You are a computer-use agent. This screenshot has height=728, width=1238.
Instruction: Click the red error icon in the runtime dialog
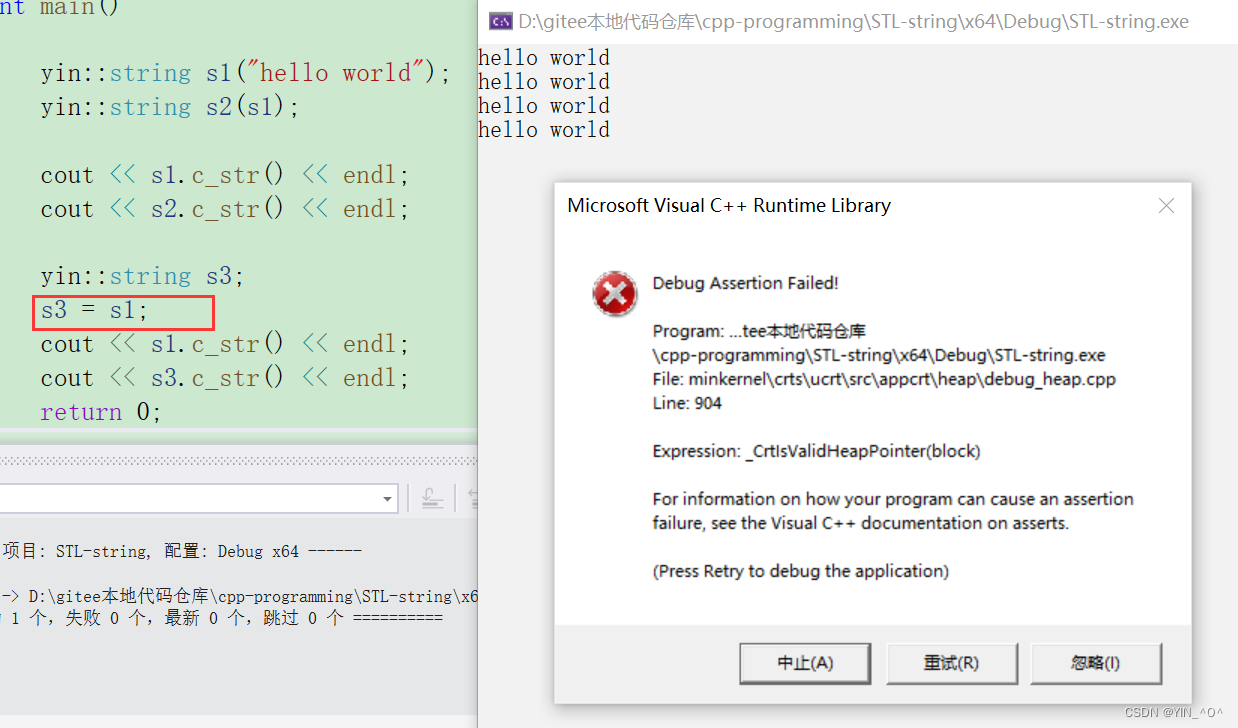pos(615,294)
